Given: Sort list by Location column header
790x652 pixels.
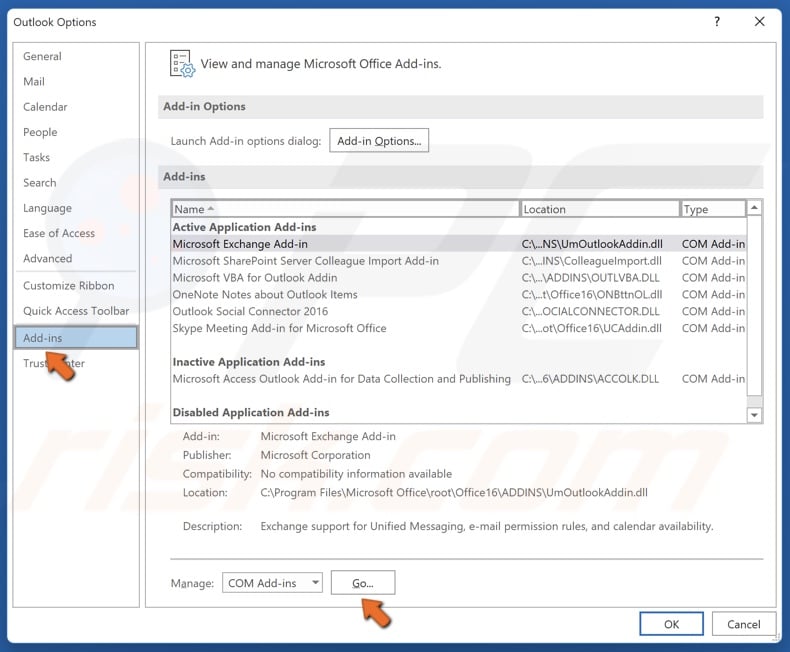Looking at the screenshot, I should pyautogui.click(x=599, y=209).
